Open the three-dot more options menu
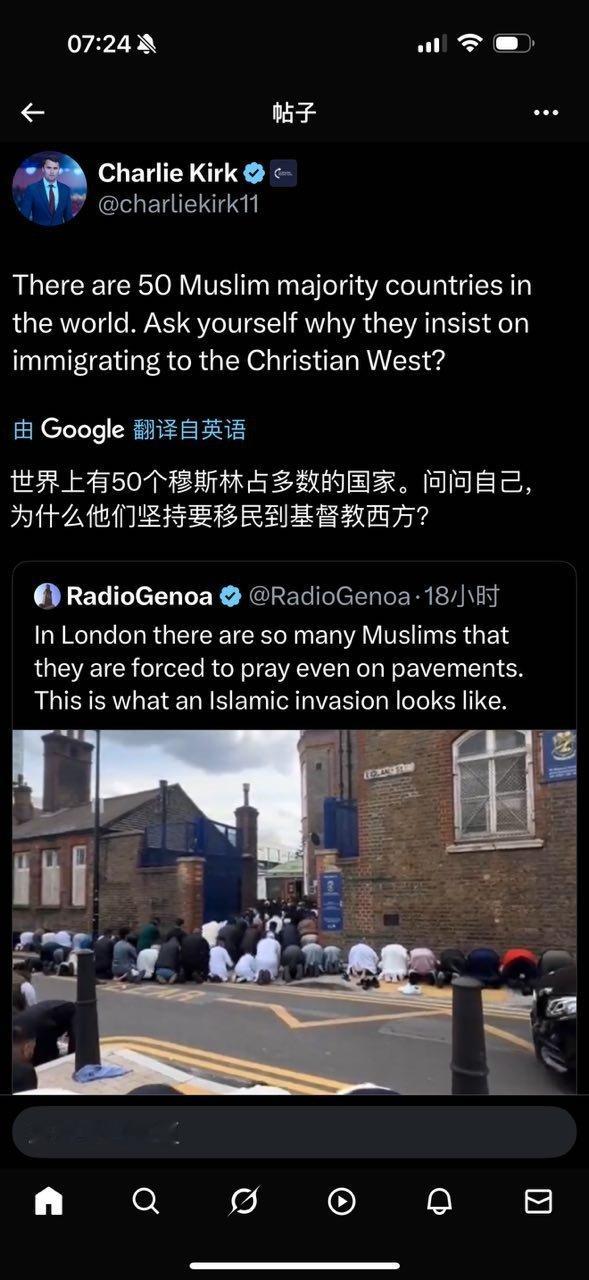589x1280 pixels. click(x=546, y=112)
